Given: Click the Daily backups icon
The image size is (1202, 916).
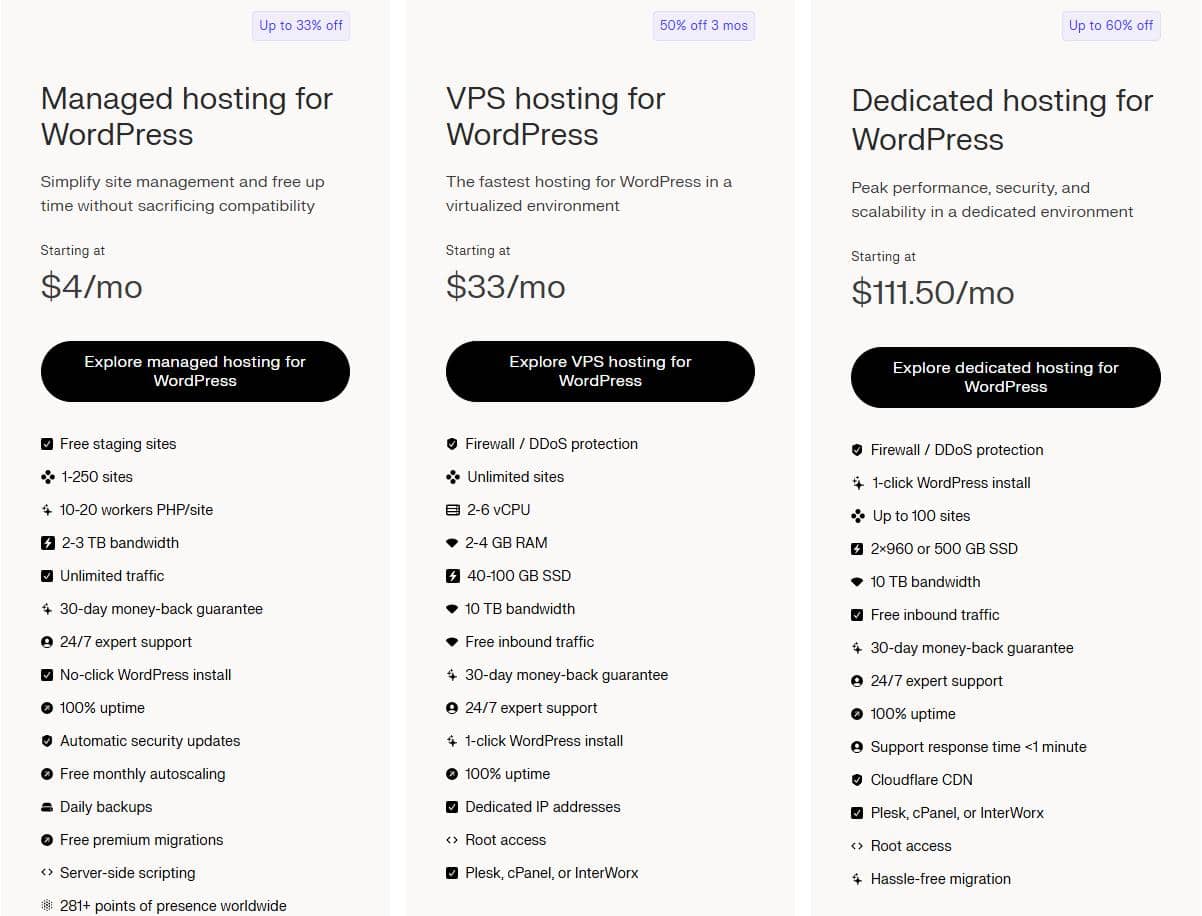Looking at the screenshot, I should click(x=47, y=807).
